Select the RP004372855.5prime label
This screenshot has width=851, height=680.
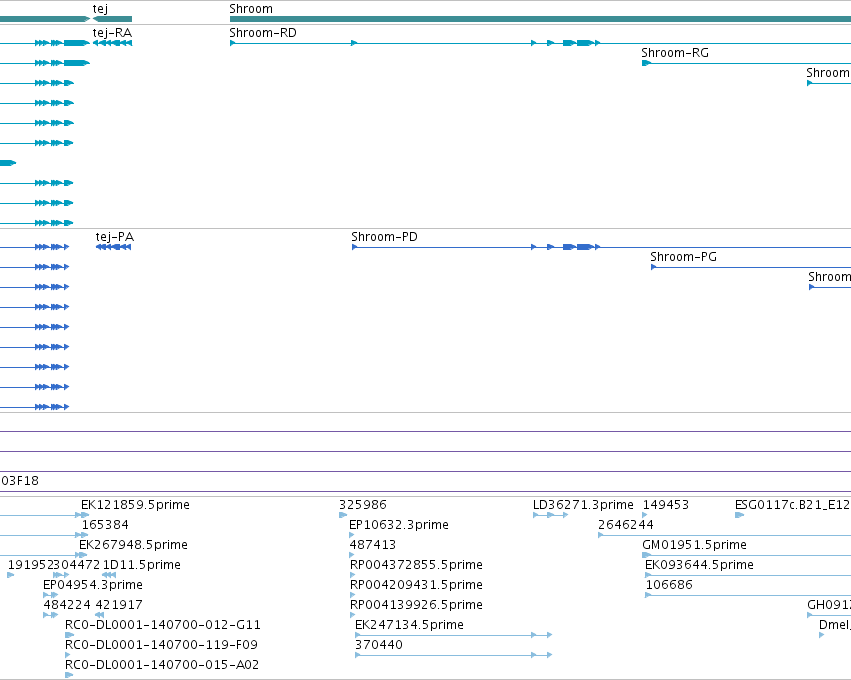(416, 565)
